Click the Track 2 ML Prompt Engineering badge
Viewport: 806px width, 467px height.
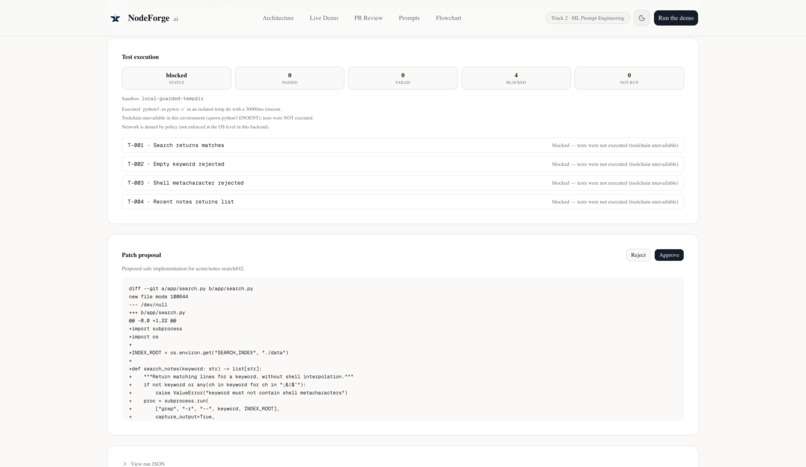(588, 18)
